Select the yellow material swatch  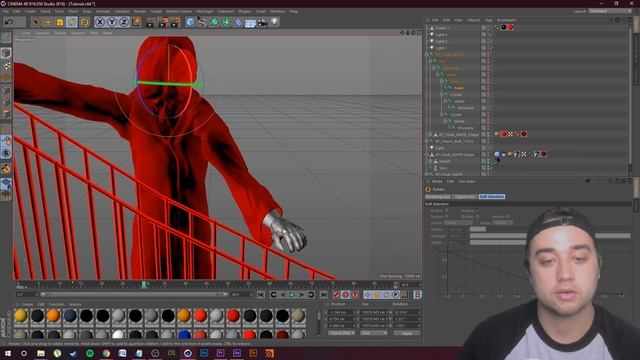(21, 316)
